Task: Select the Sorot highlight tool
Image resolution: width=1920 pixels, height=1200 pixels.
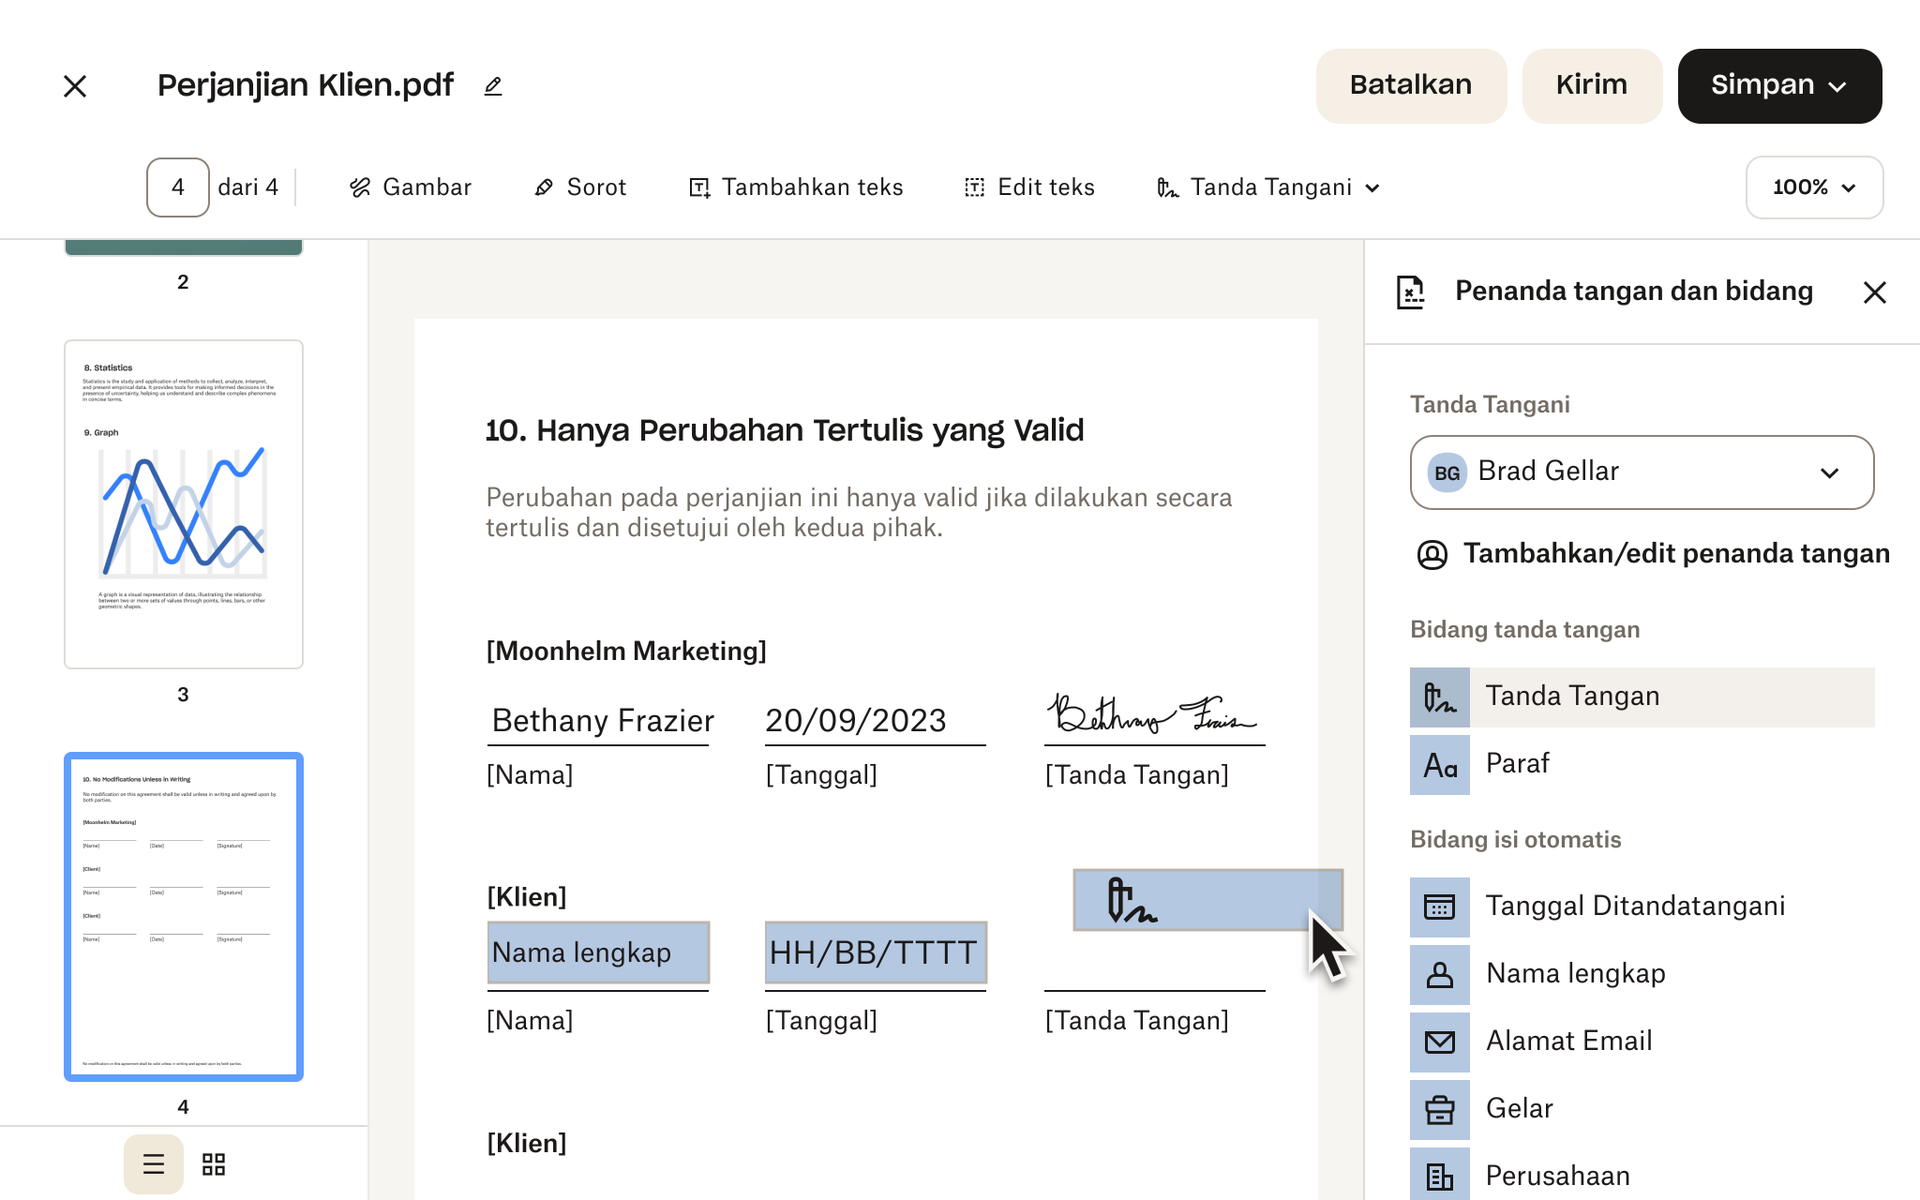Action: pos(580,187)
